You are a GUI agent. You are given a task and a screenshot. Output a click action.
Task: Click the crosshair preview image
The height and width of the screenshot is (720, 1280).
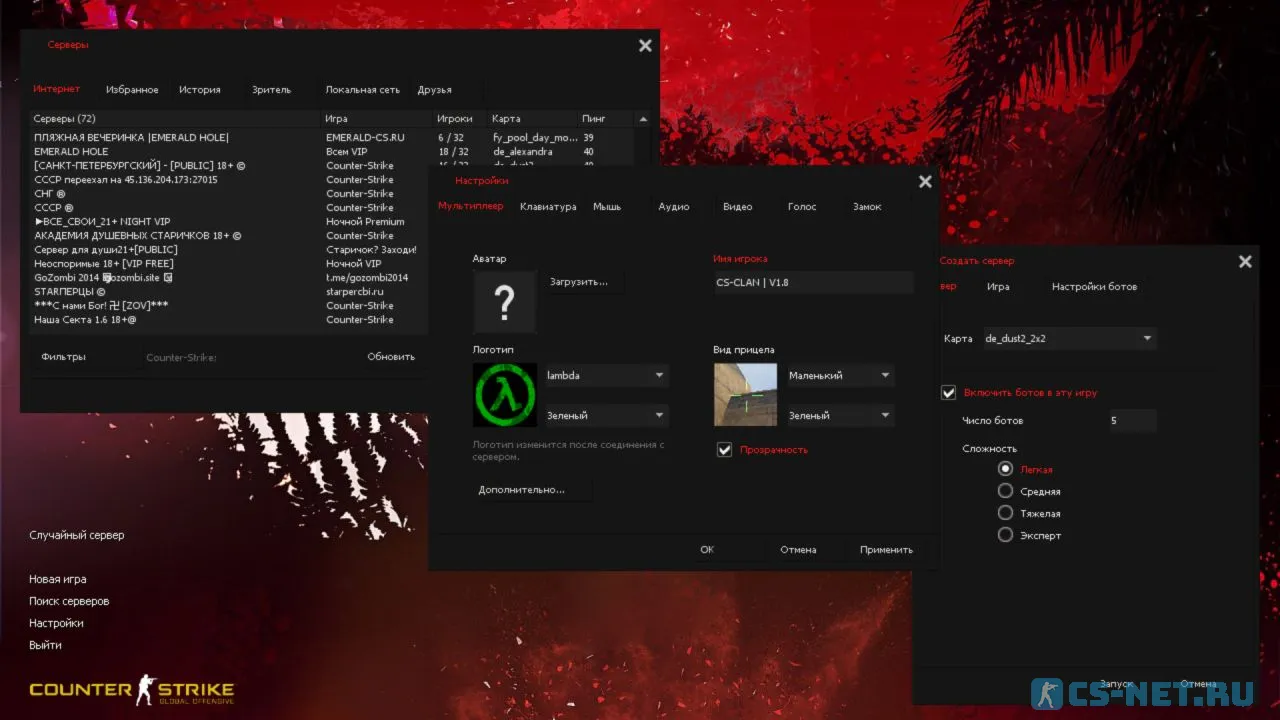[x=745, y=395]
